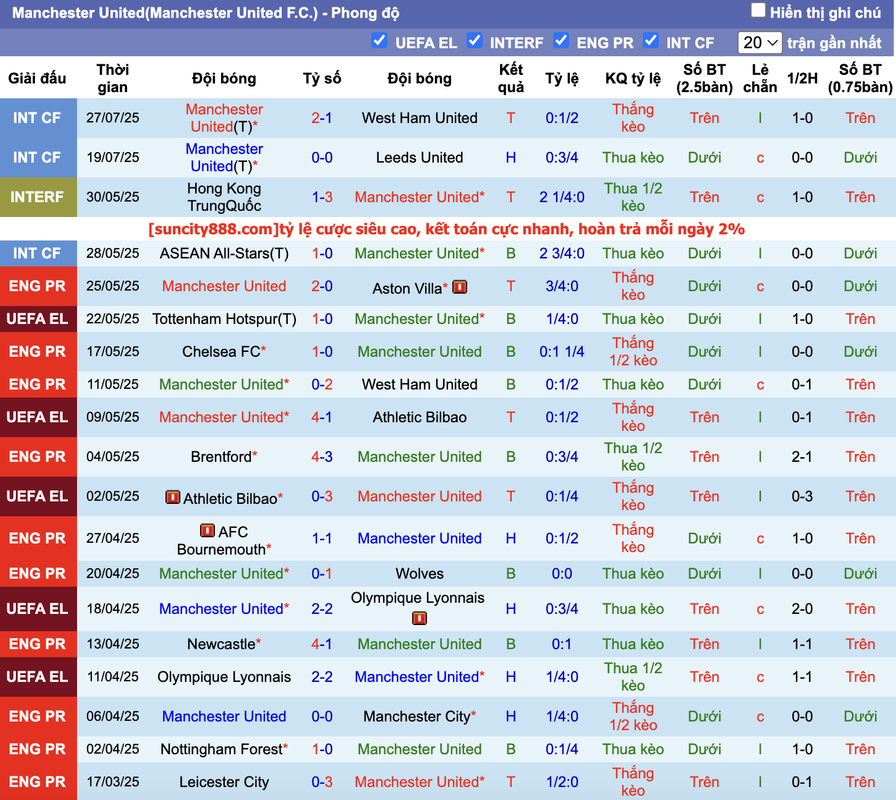Click the 0:0 odds in Wolves row
The width and height of the screenshot is (896, 800).
[562, 573]
